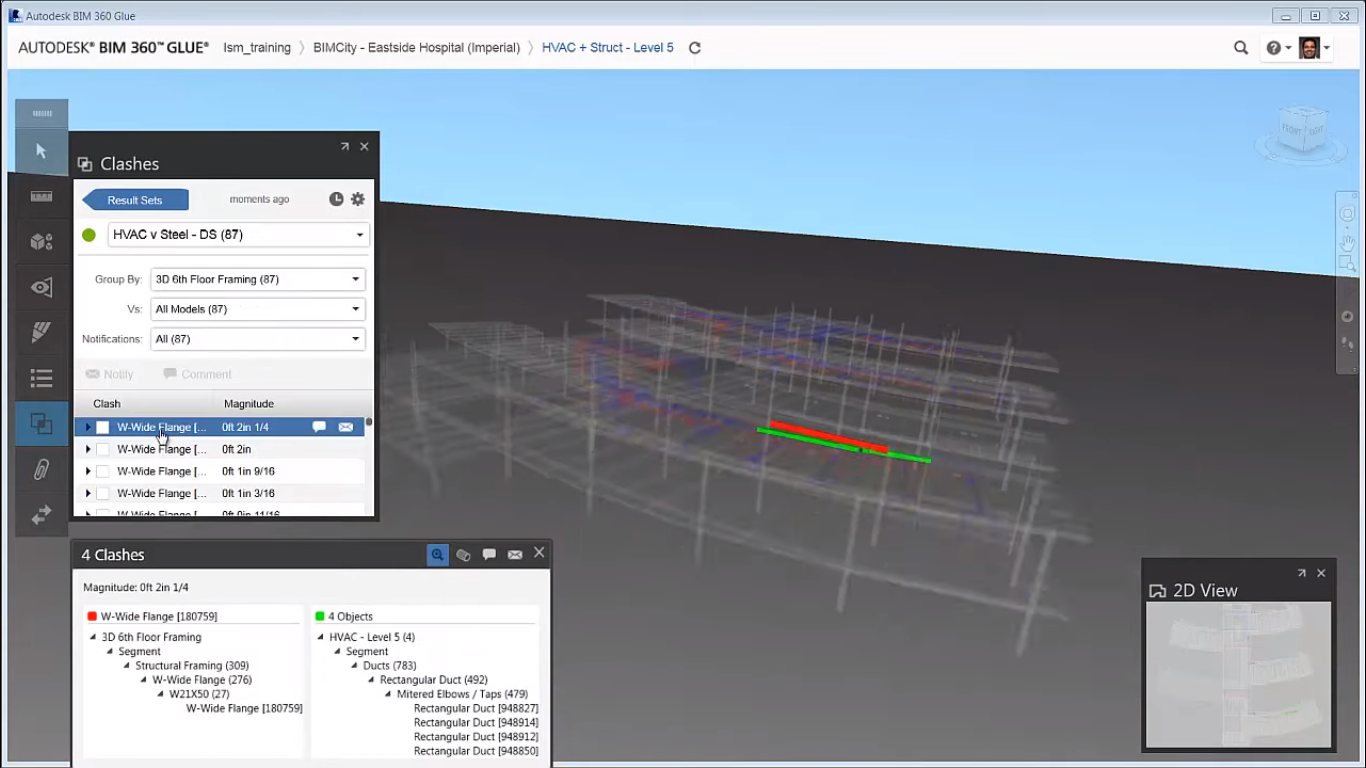1366x768 pixels.
Task: Open the Views eye tool
Action: point(41,288)
